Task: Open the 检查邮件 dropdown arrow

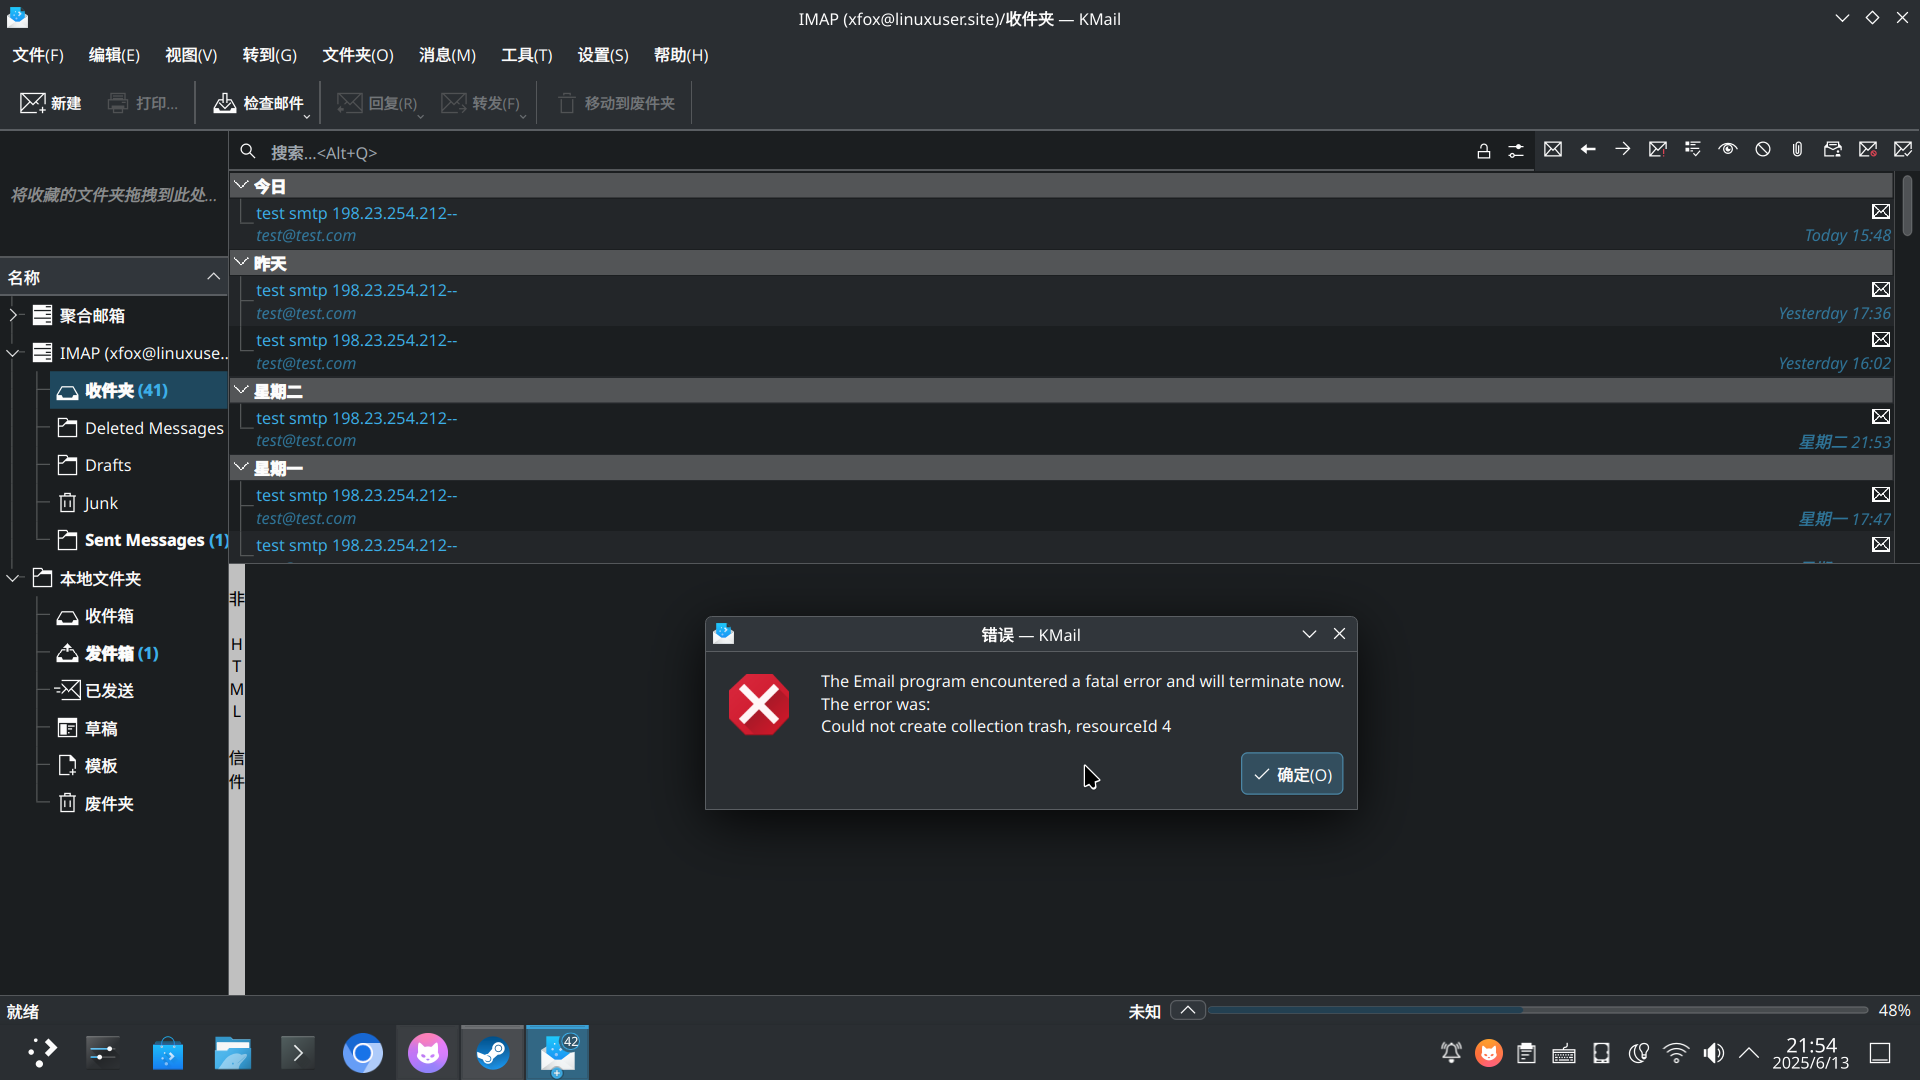Action: [307, 116]
